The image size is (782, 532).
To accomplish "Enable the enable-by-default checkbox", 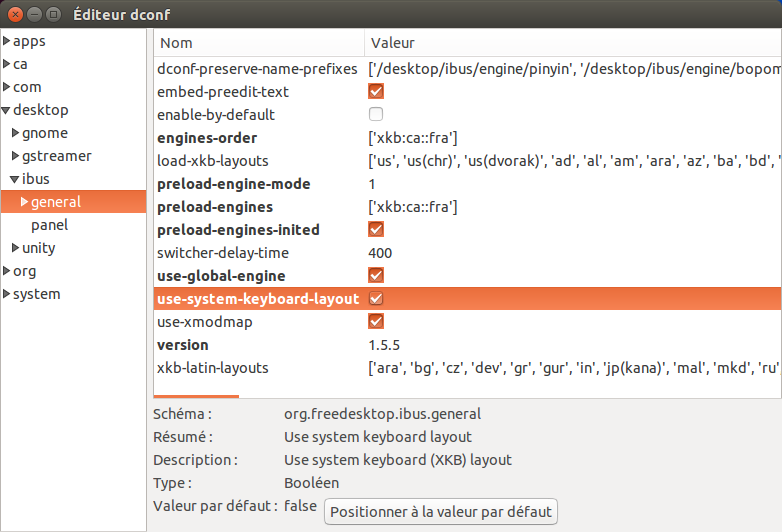I will click(376, 115).
